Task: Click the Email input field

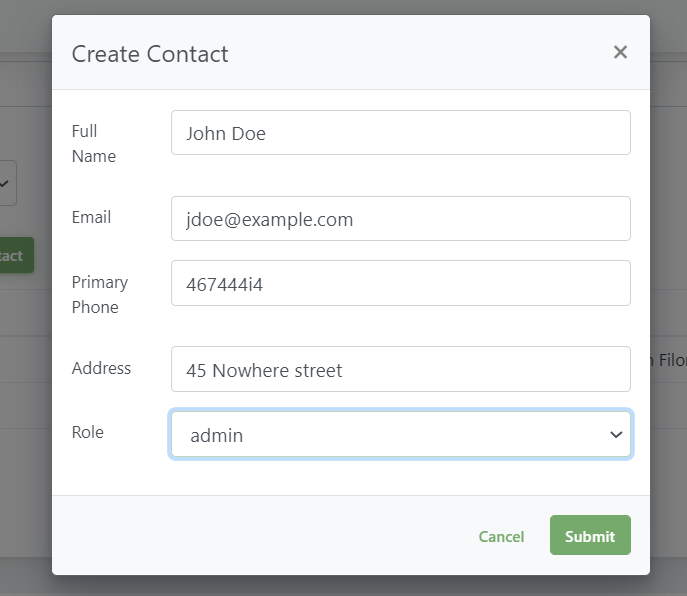Action: [400, 219]
